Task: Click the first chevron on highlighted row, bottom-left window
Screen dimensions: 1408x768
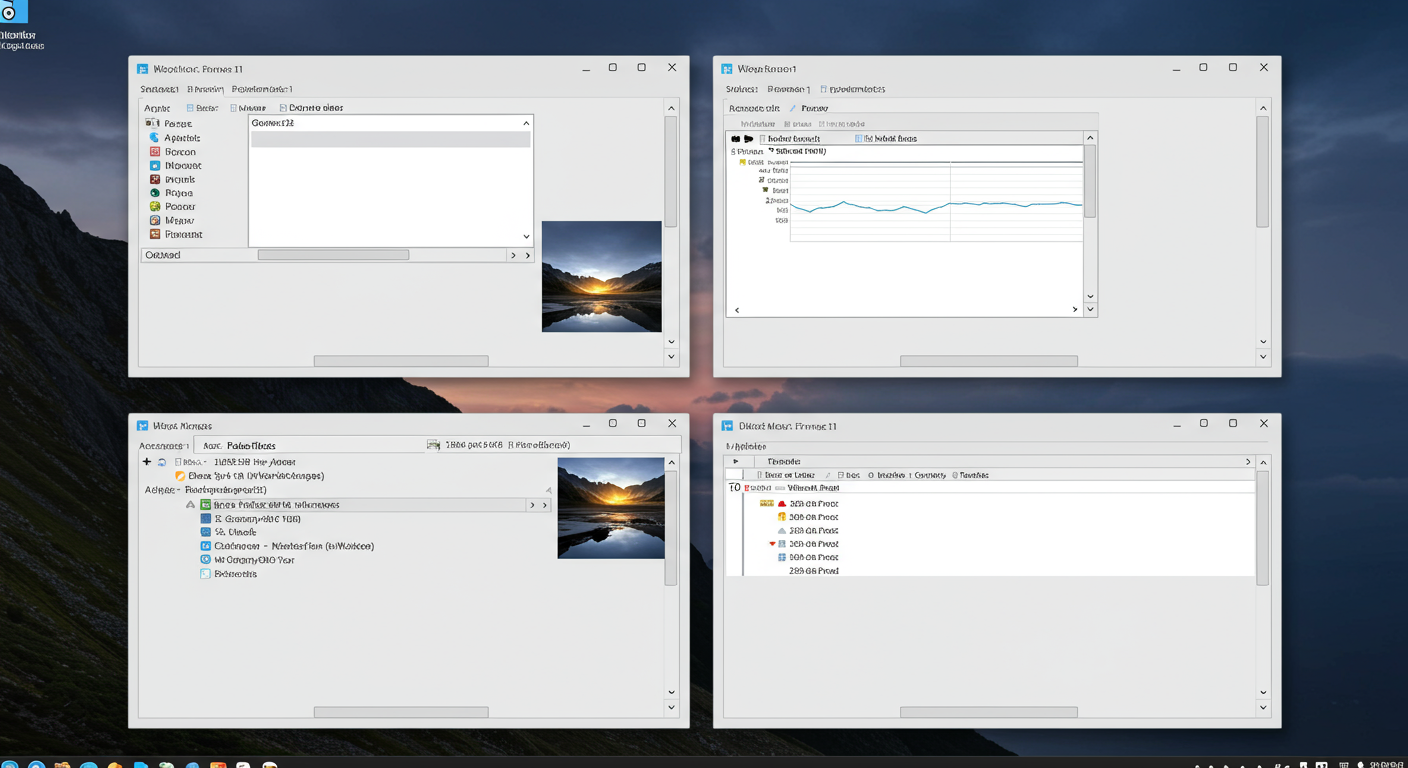Action: coord(532,505)
